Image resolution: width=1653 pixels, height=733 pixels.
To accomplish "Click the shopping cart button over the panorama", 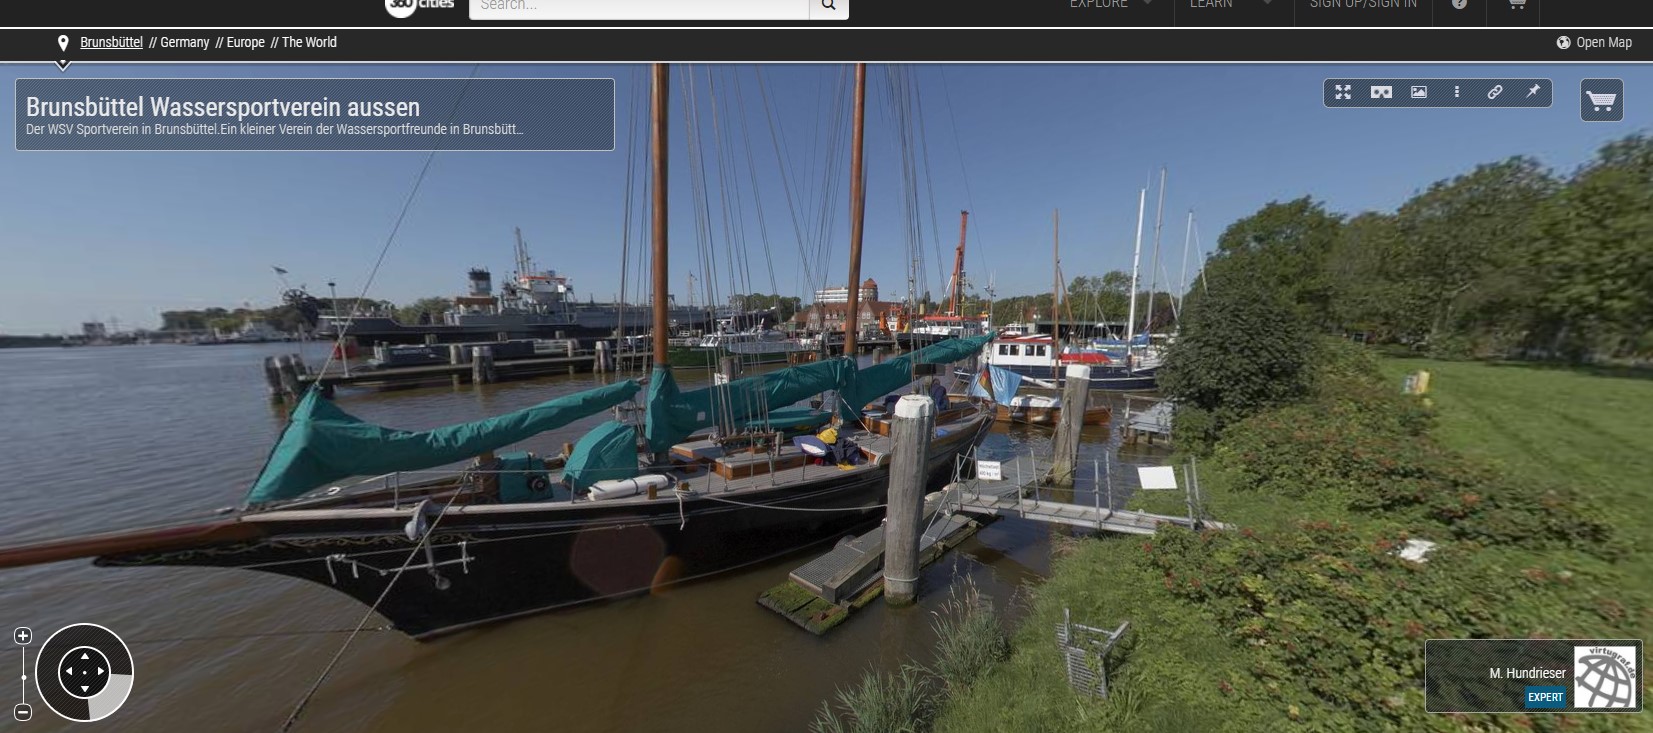I will [1601, 101].
